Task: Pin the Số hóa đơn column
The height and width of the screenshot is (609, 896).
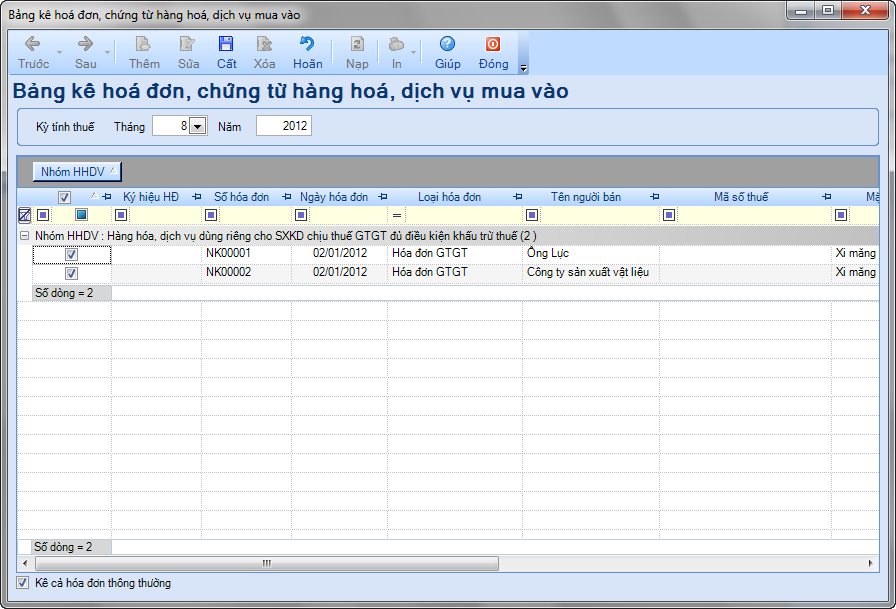Action: 286,197
